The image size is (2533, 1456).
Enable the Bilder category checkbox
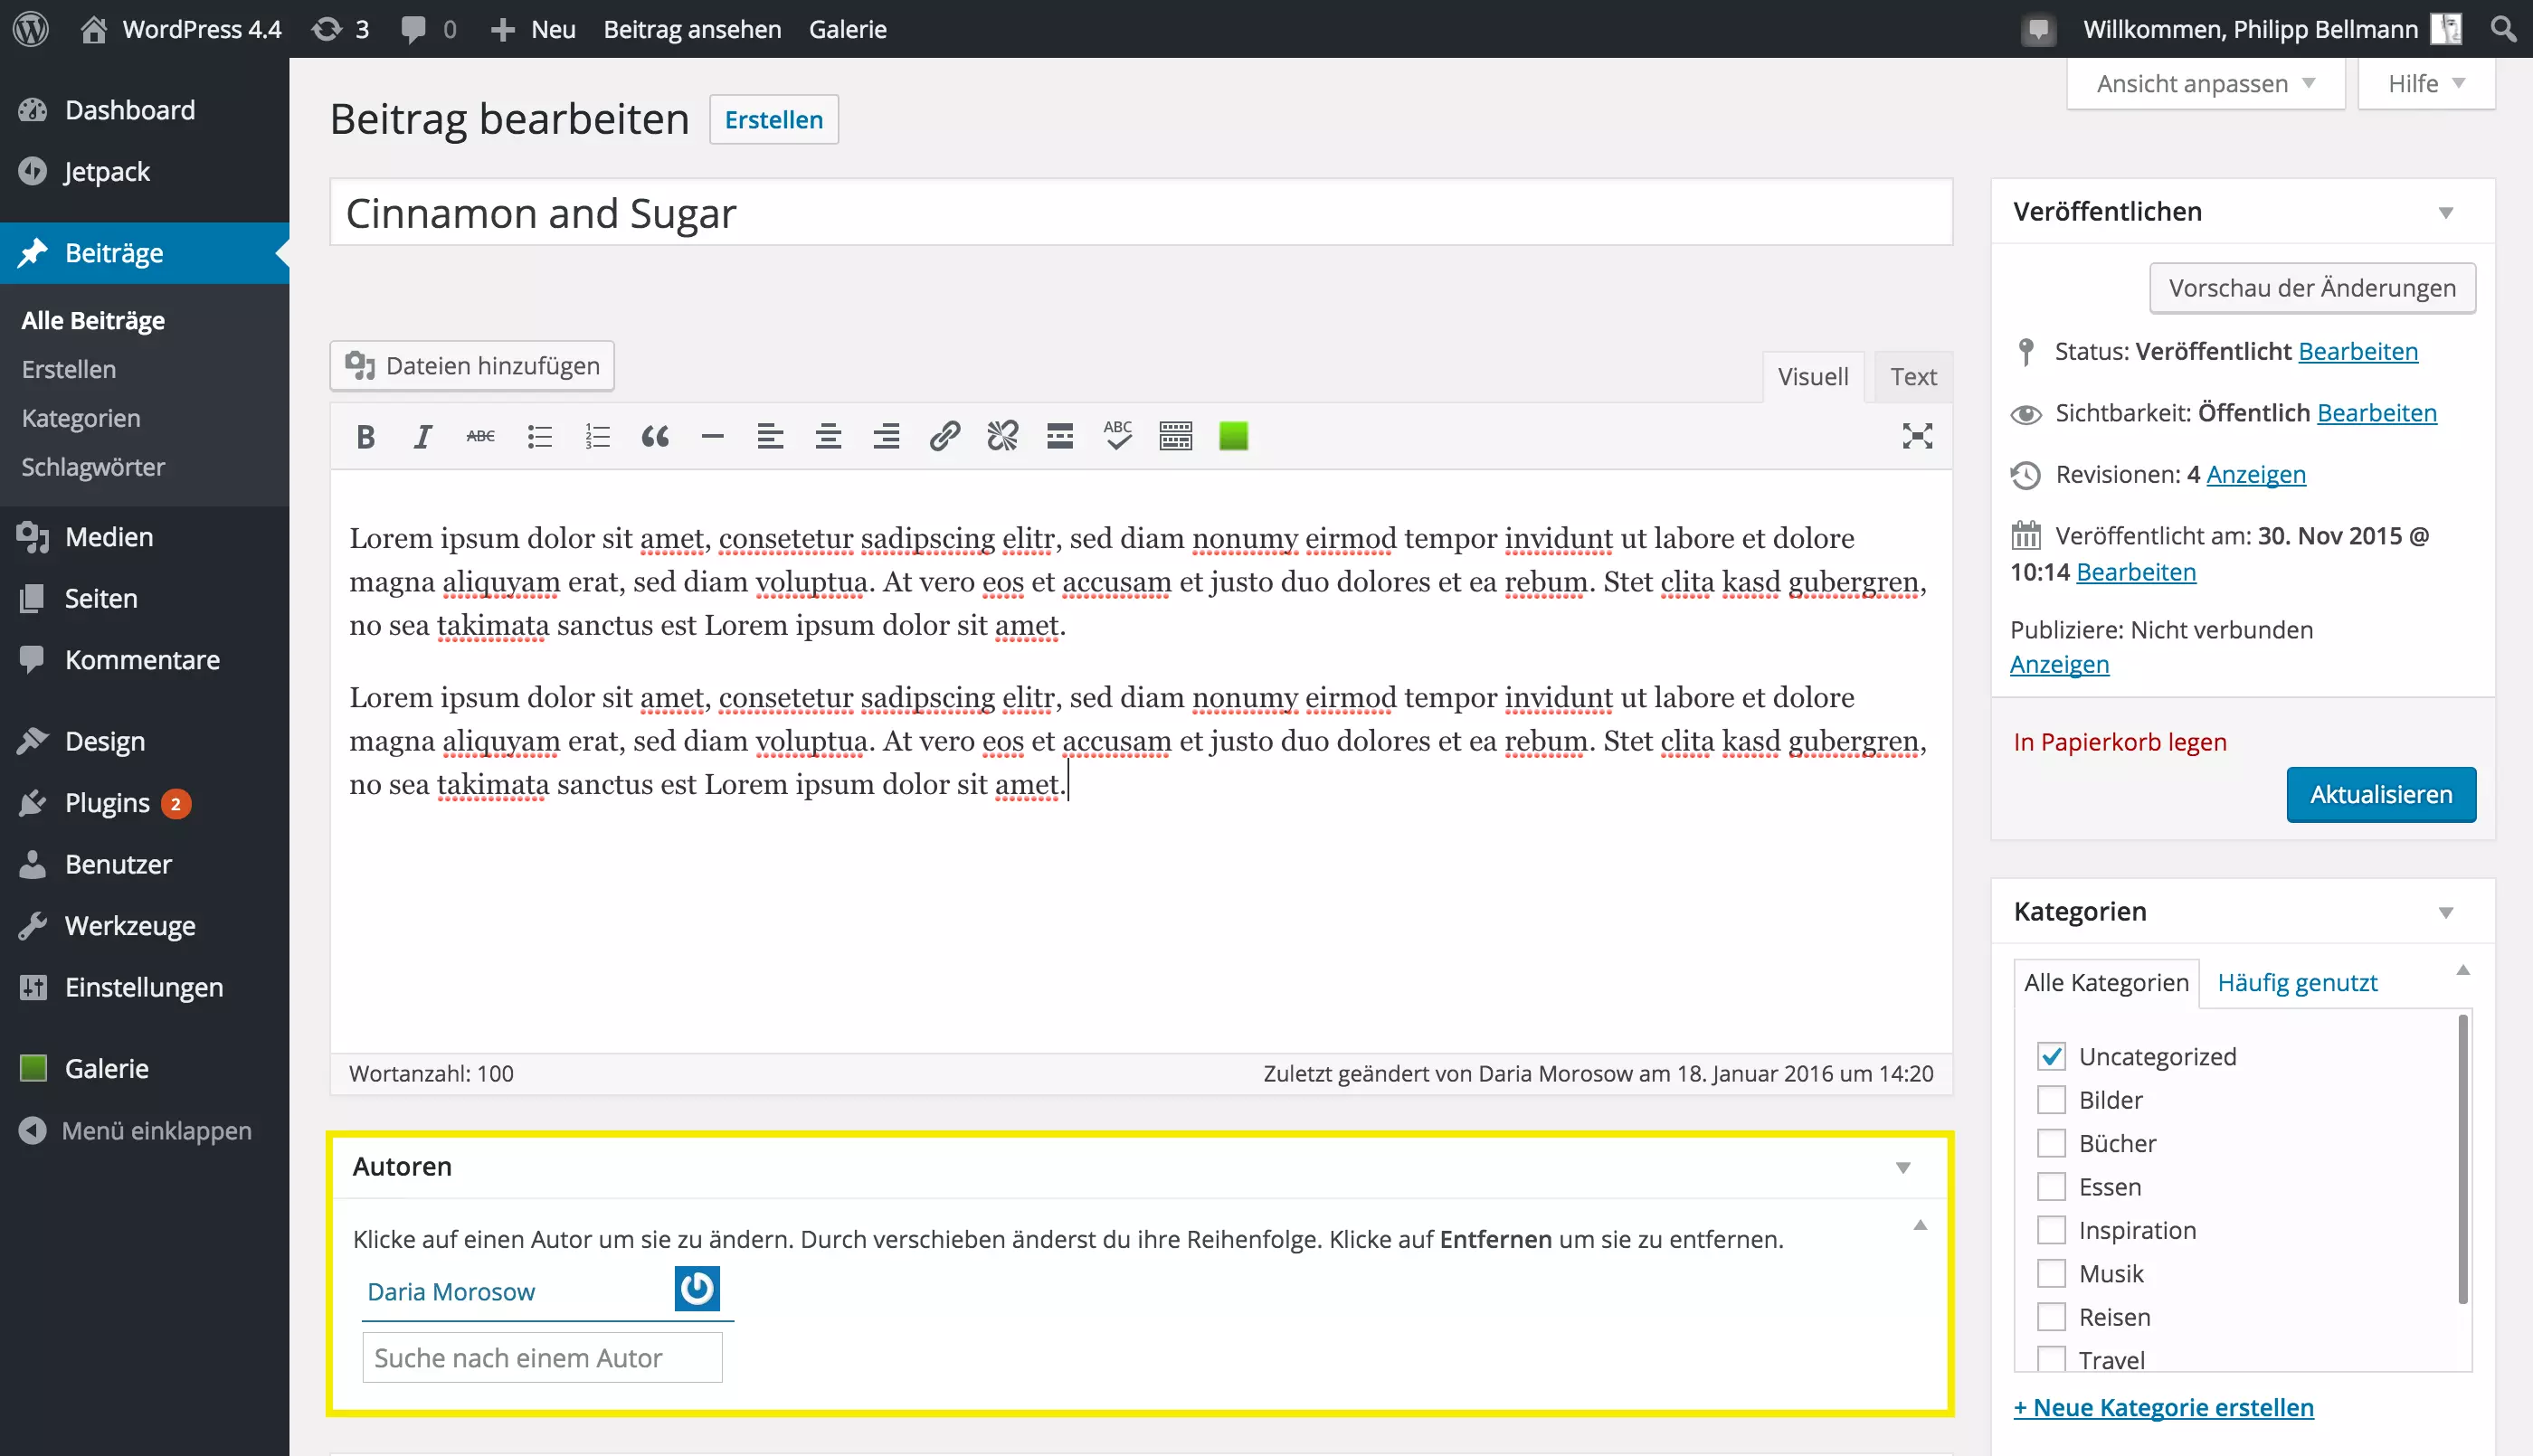pyautogui.click(x=2051, y=1100)
